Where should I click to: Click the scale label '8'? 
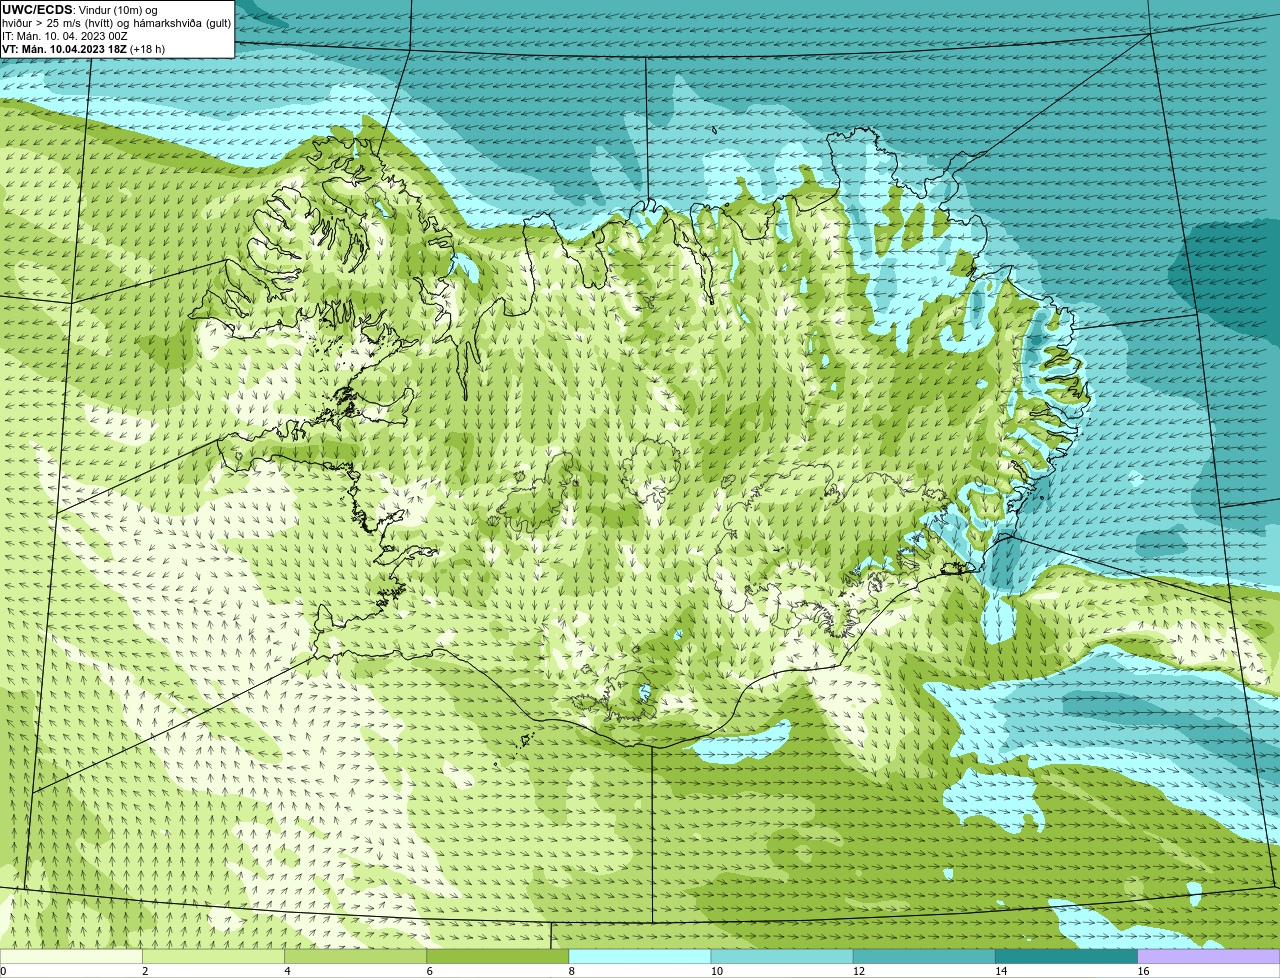click(571, 971)
